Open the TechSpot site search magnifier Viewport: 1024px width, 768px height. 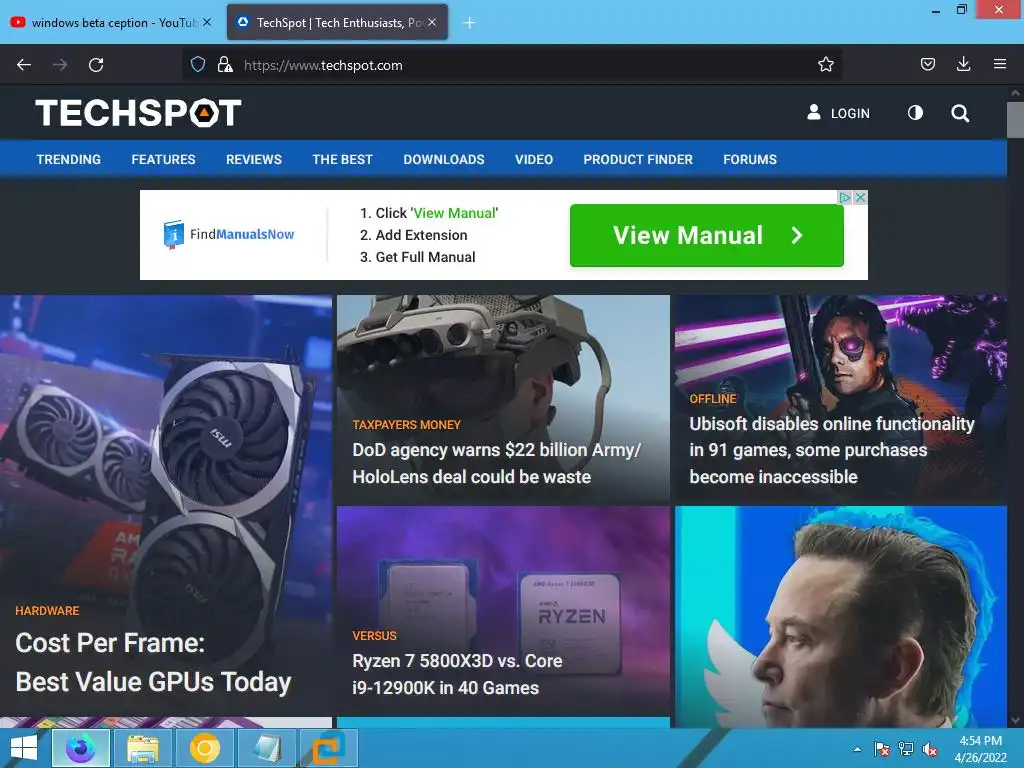(x=959, y=113)
